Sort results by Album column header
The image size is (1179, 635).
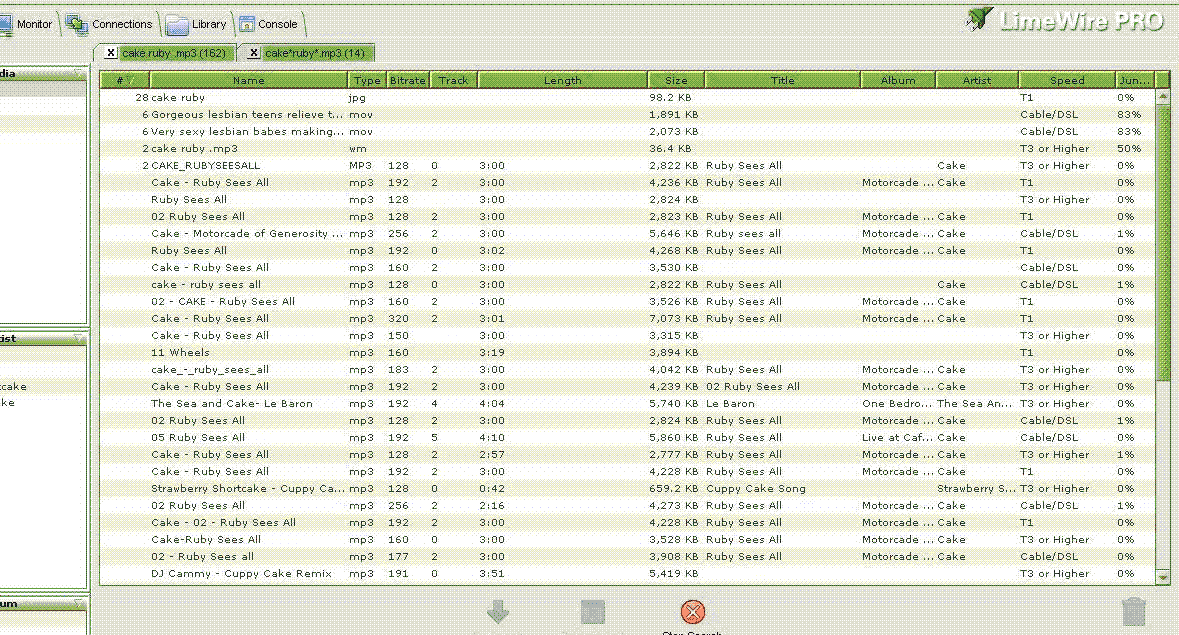(x=898, y=80)
